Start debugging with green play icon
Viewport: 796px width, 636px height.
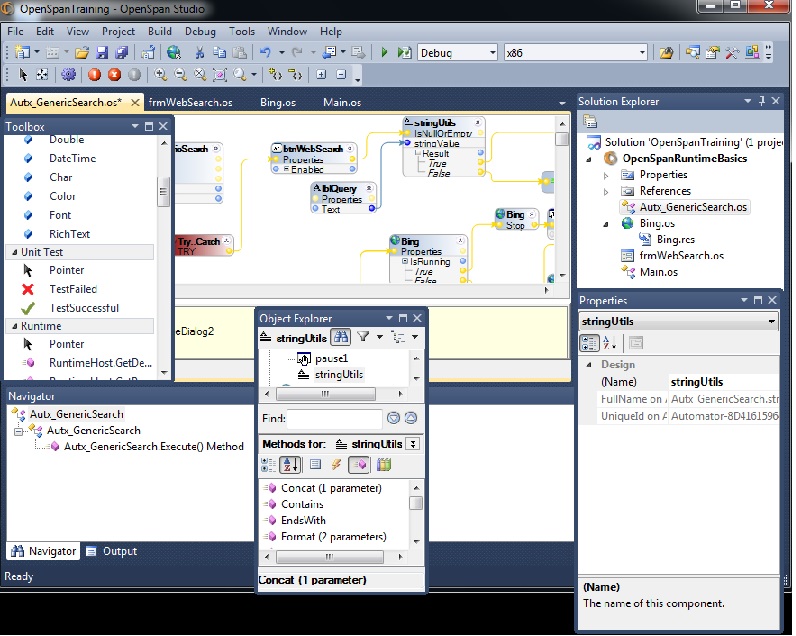coord(384,52)
